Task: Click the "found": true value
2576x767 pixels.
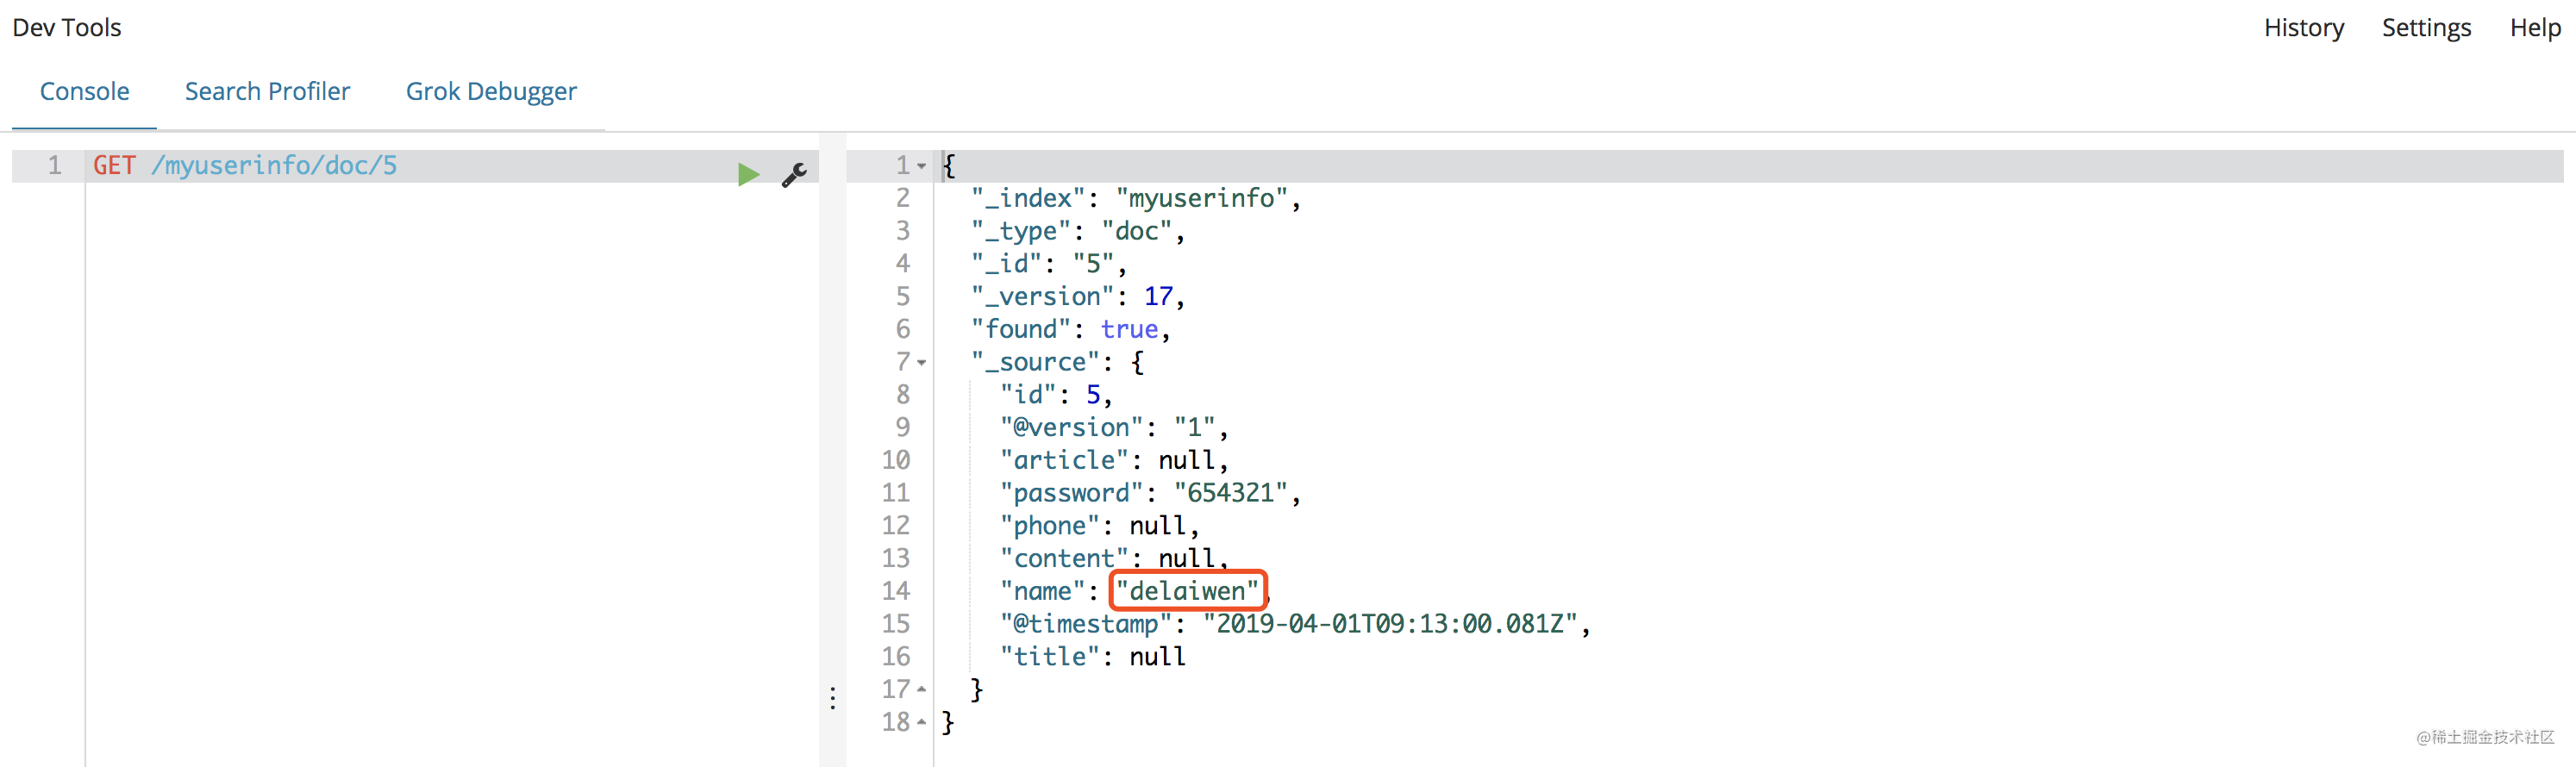Action: pyautogui.click(x=1129, y=329)
